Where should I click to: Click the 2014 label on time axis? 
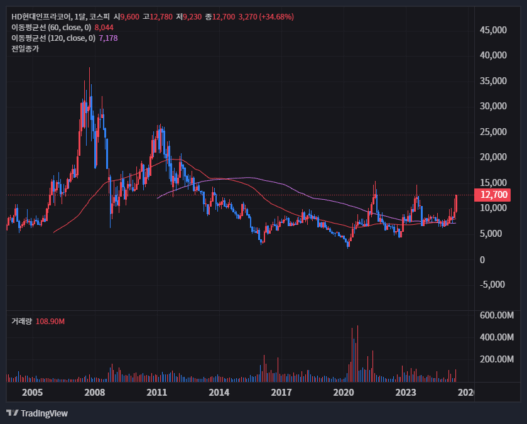219,392
